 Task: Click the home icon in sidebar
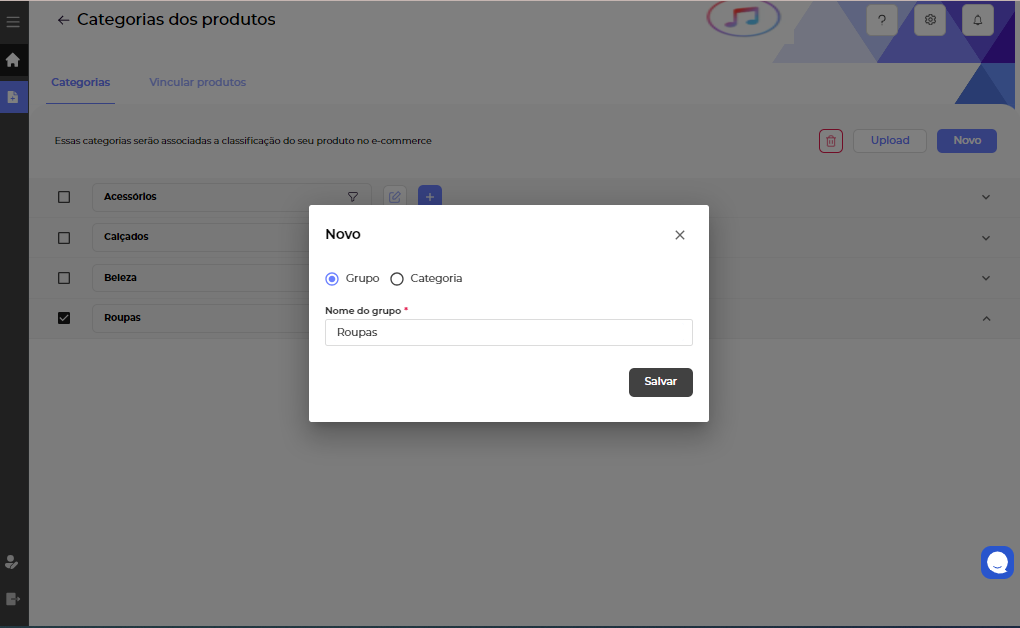13,60
